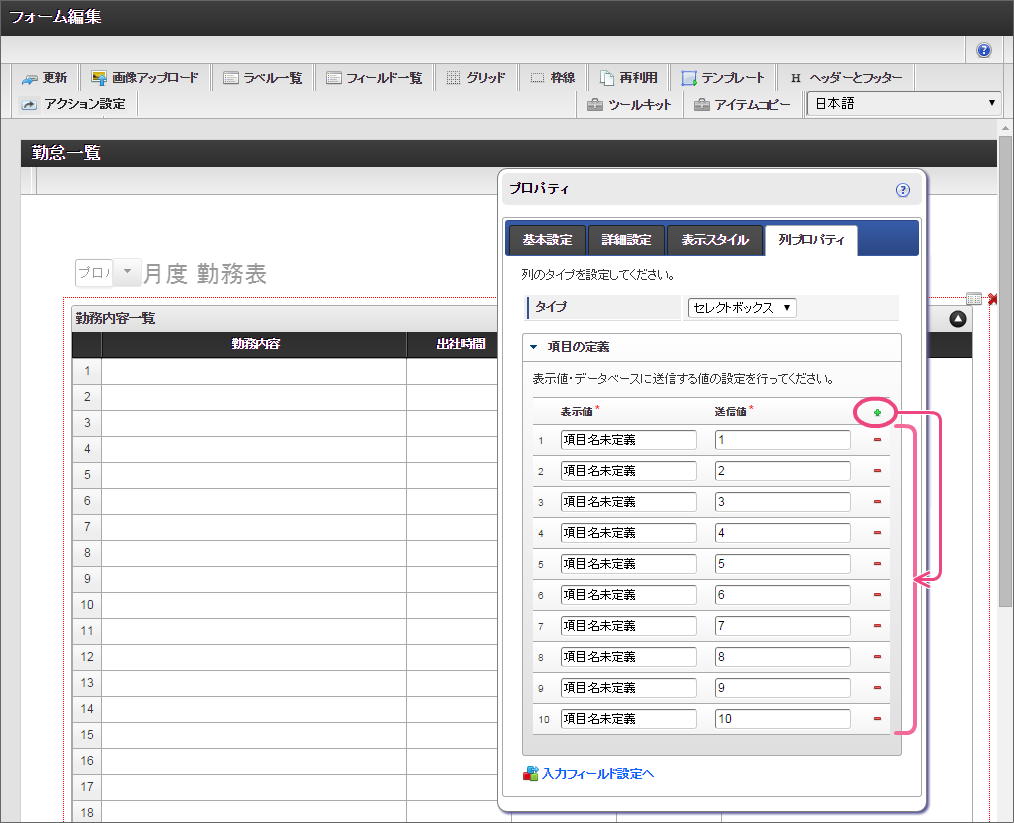
Task: Click the green plus add-row icon
Action: tap(877, 413)
